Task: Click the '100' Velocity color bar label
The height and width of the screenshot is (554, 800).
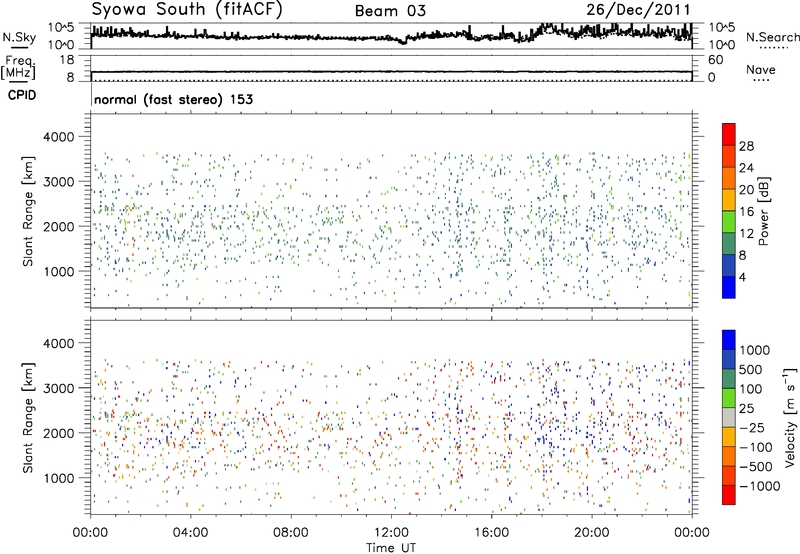Action: (751, 389)
